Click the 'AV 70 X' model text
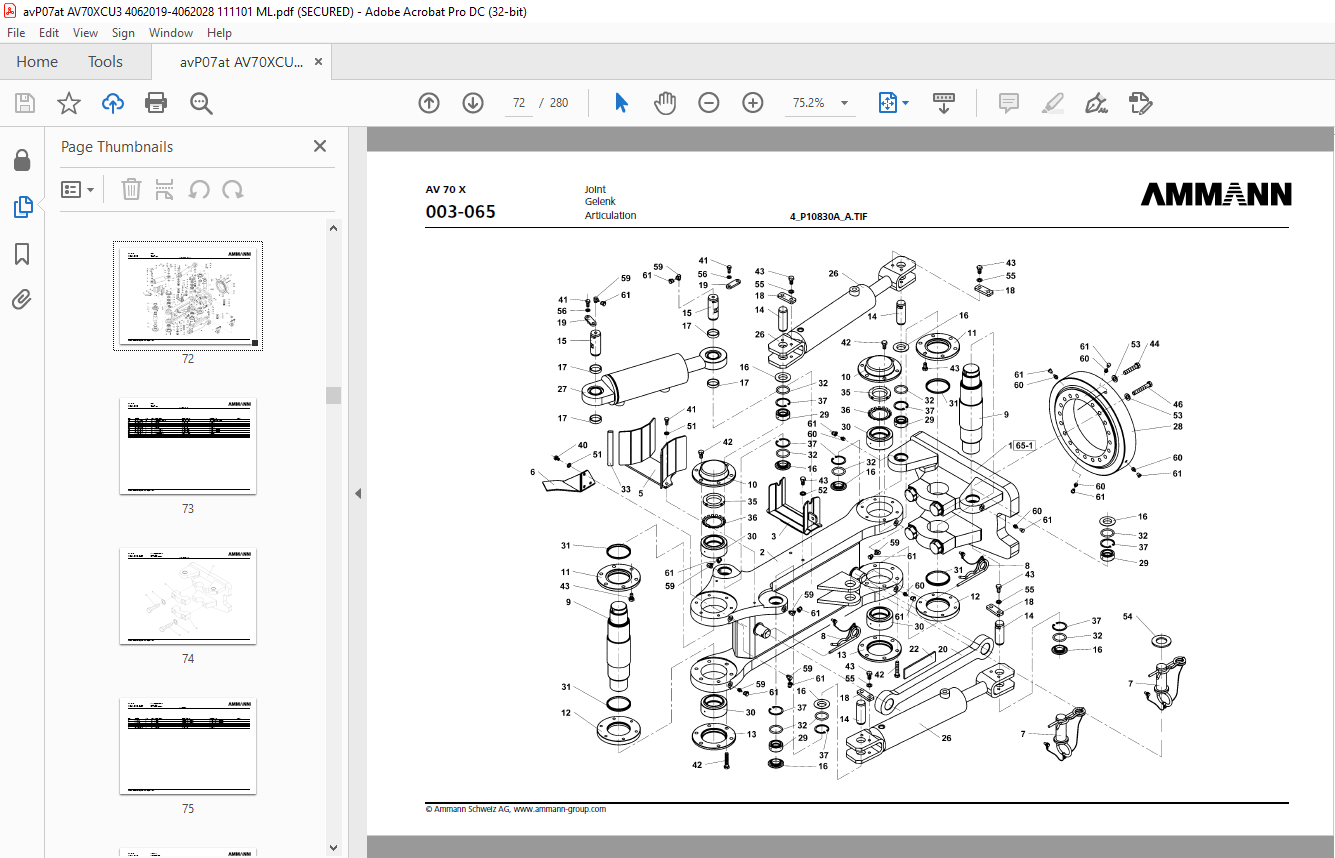 (x=446, y=189)
